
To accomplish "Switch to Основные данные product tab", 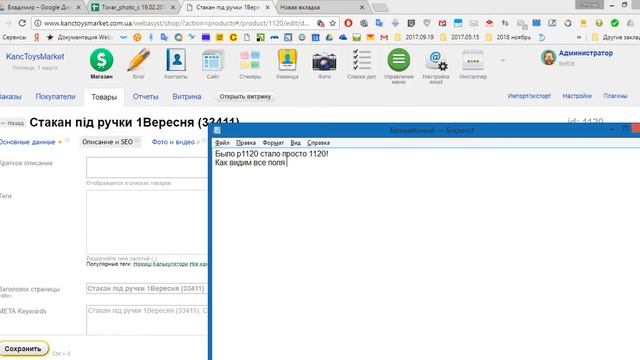I will (27, 142).
